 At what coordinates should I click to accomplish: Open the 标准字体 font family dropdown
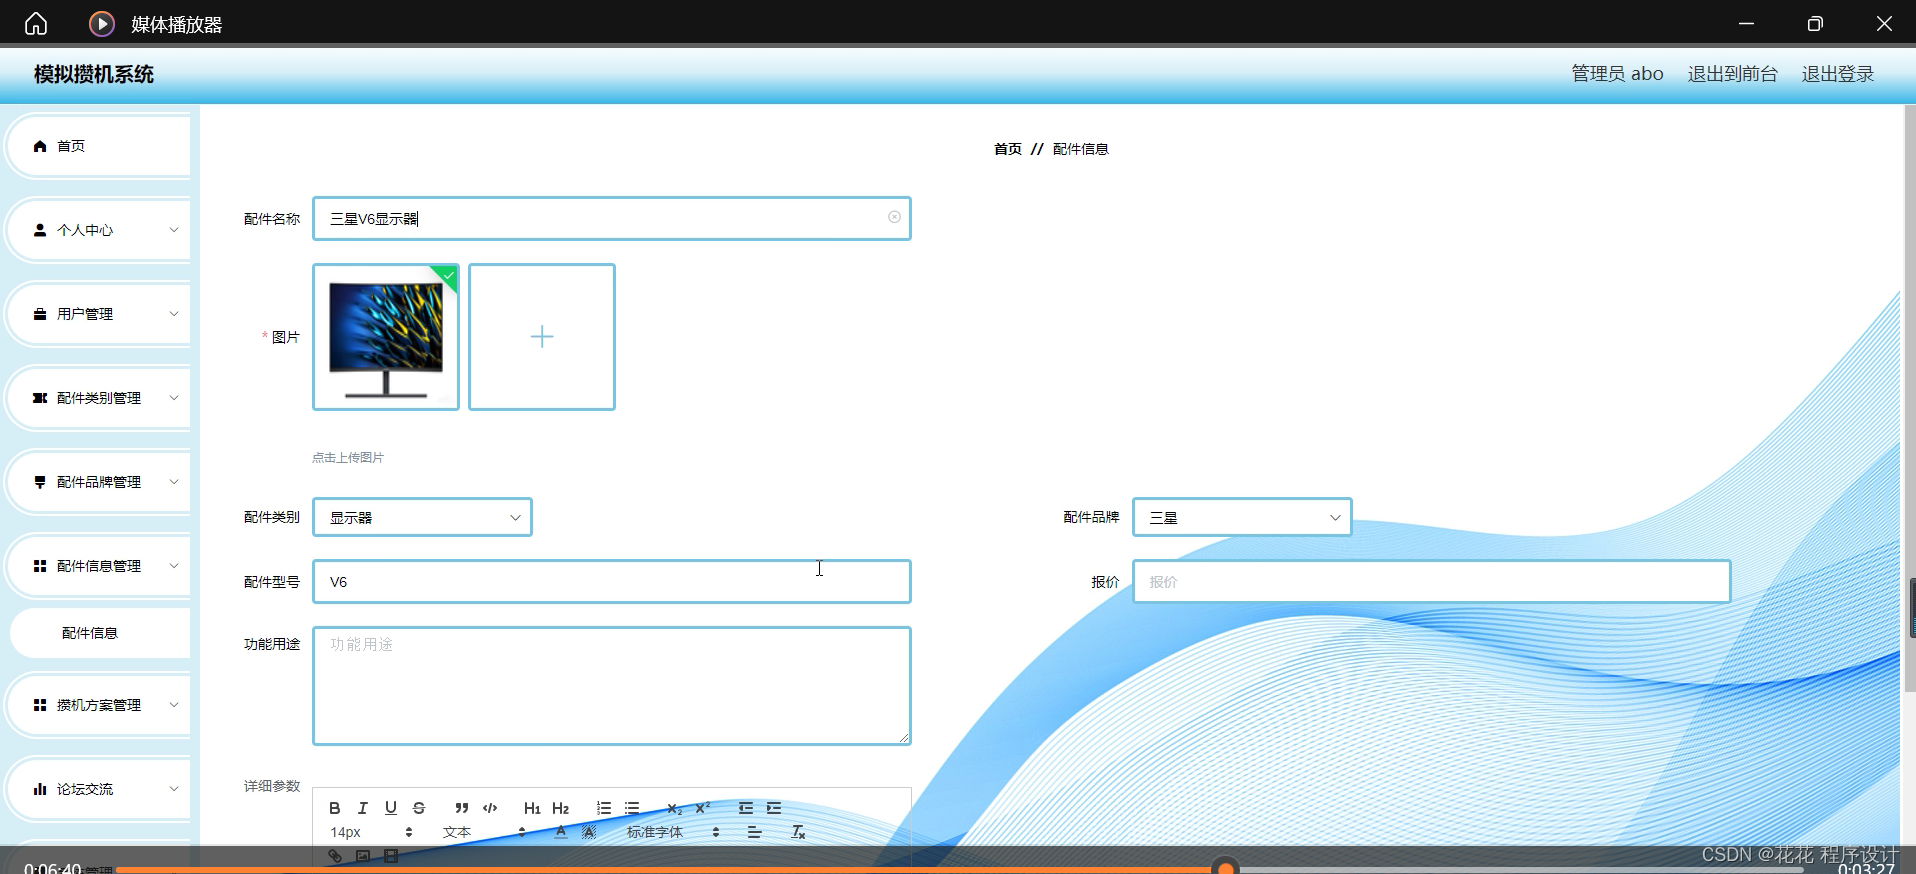click(x=672, y=832)
